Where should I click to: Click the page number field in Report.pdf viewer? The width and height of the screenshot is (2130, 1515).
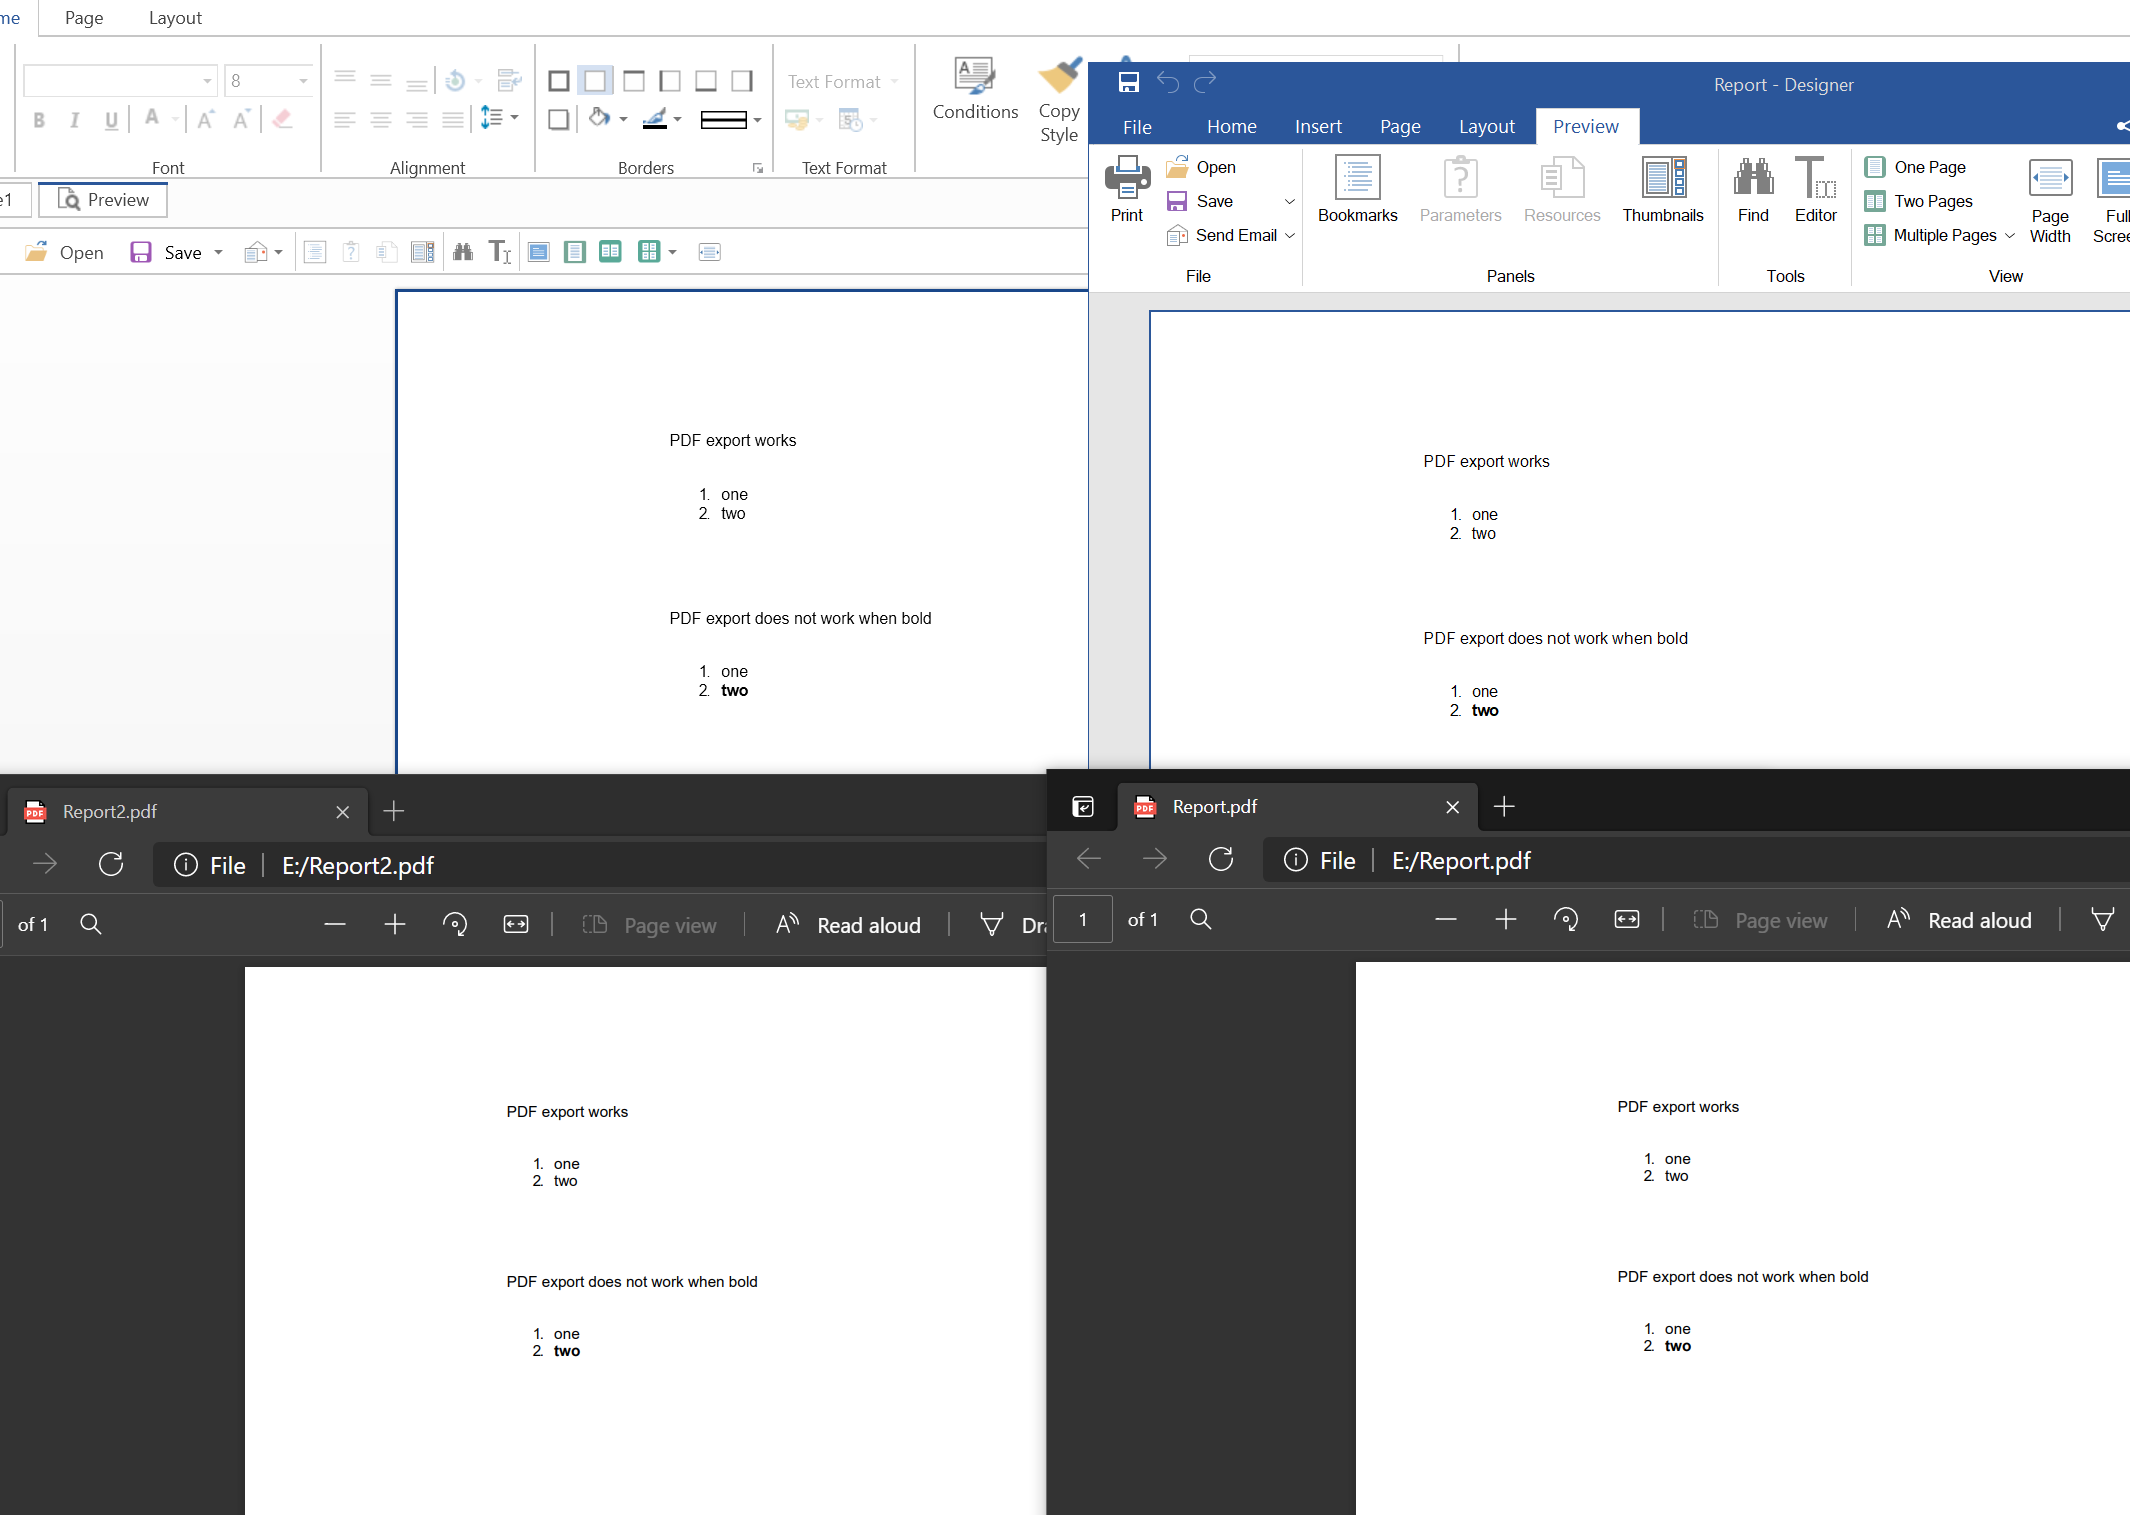click(x=1083, y=919)
